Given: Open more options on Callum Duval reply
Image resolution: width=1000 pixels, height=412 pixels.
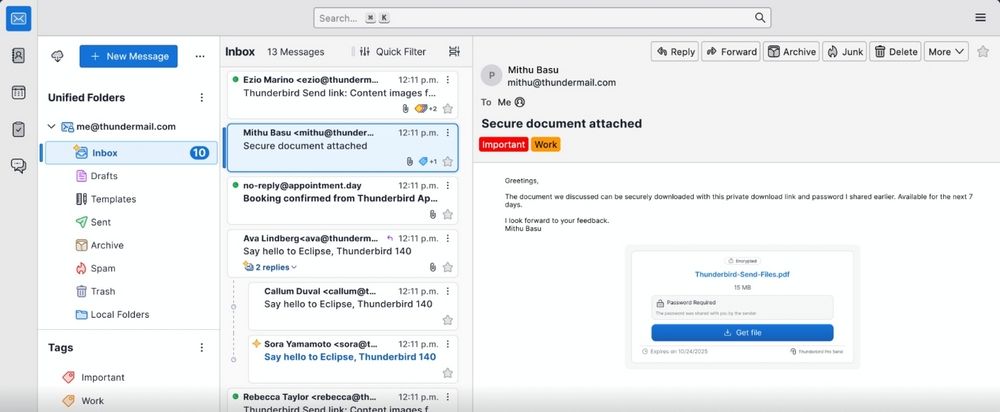Looking at the screenshot, I should tap(448, 291).
